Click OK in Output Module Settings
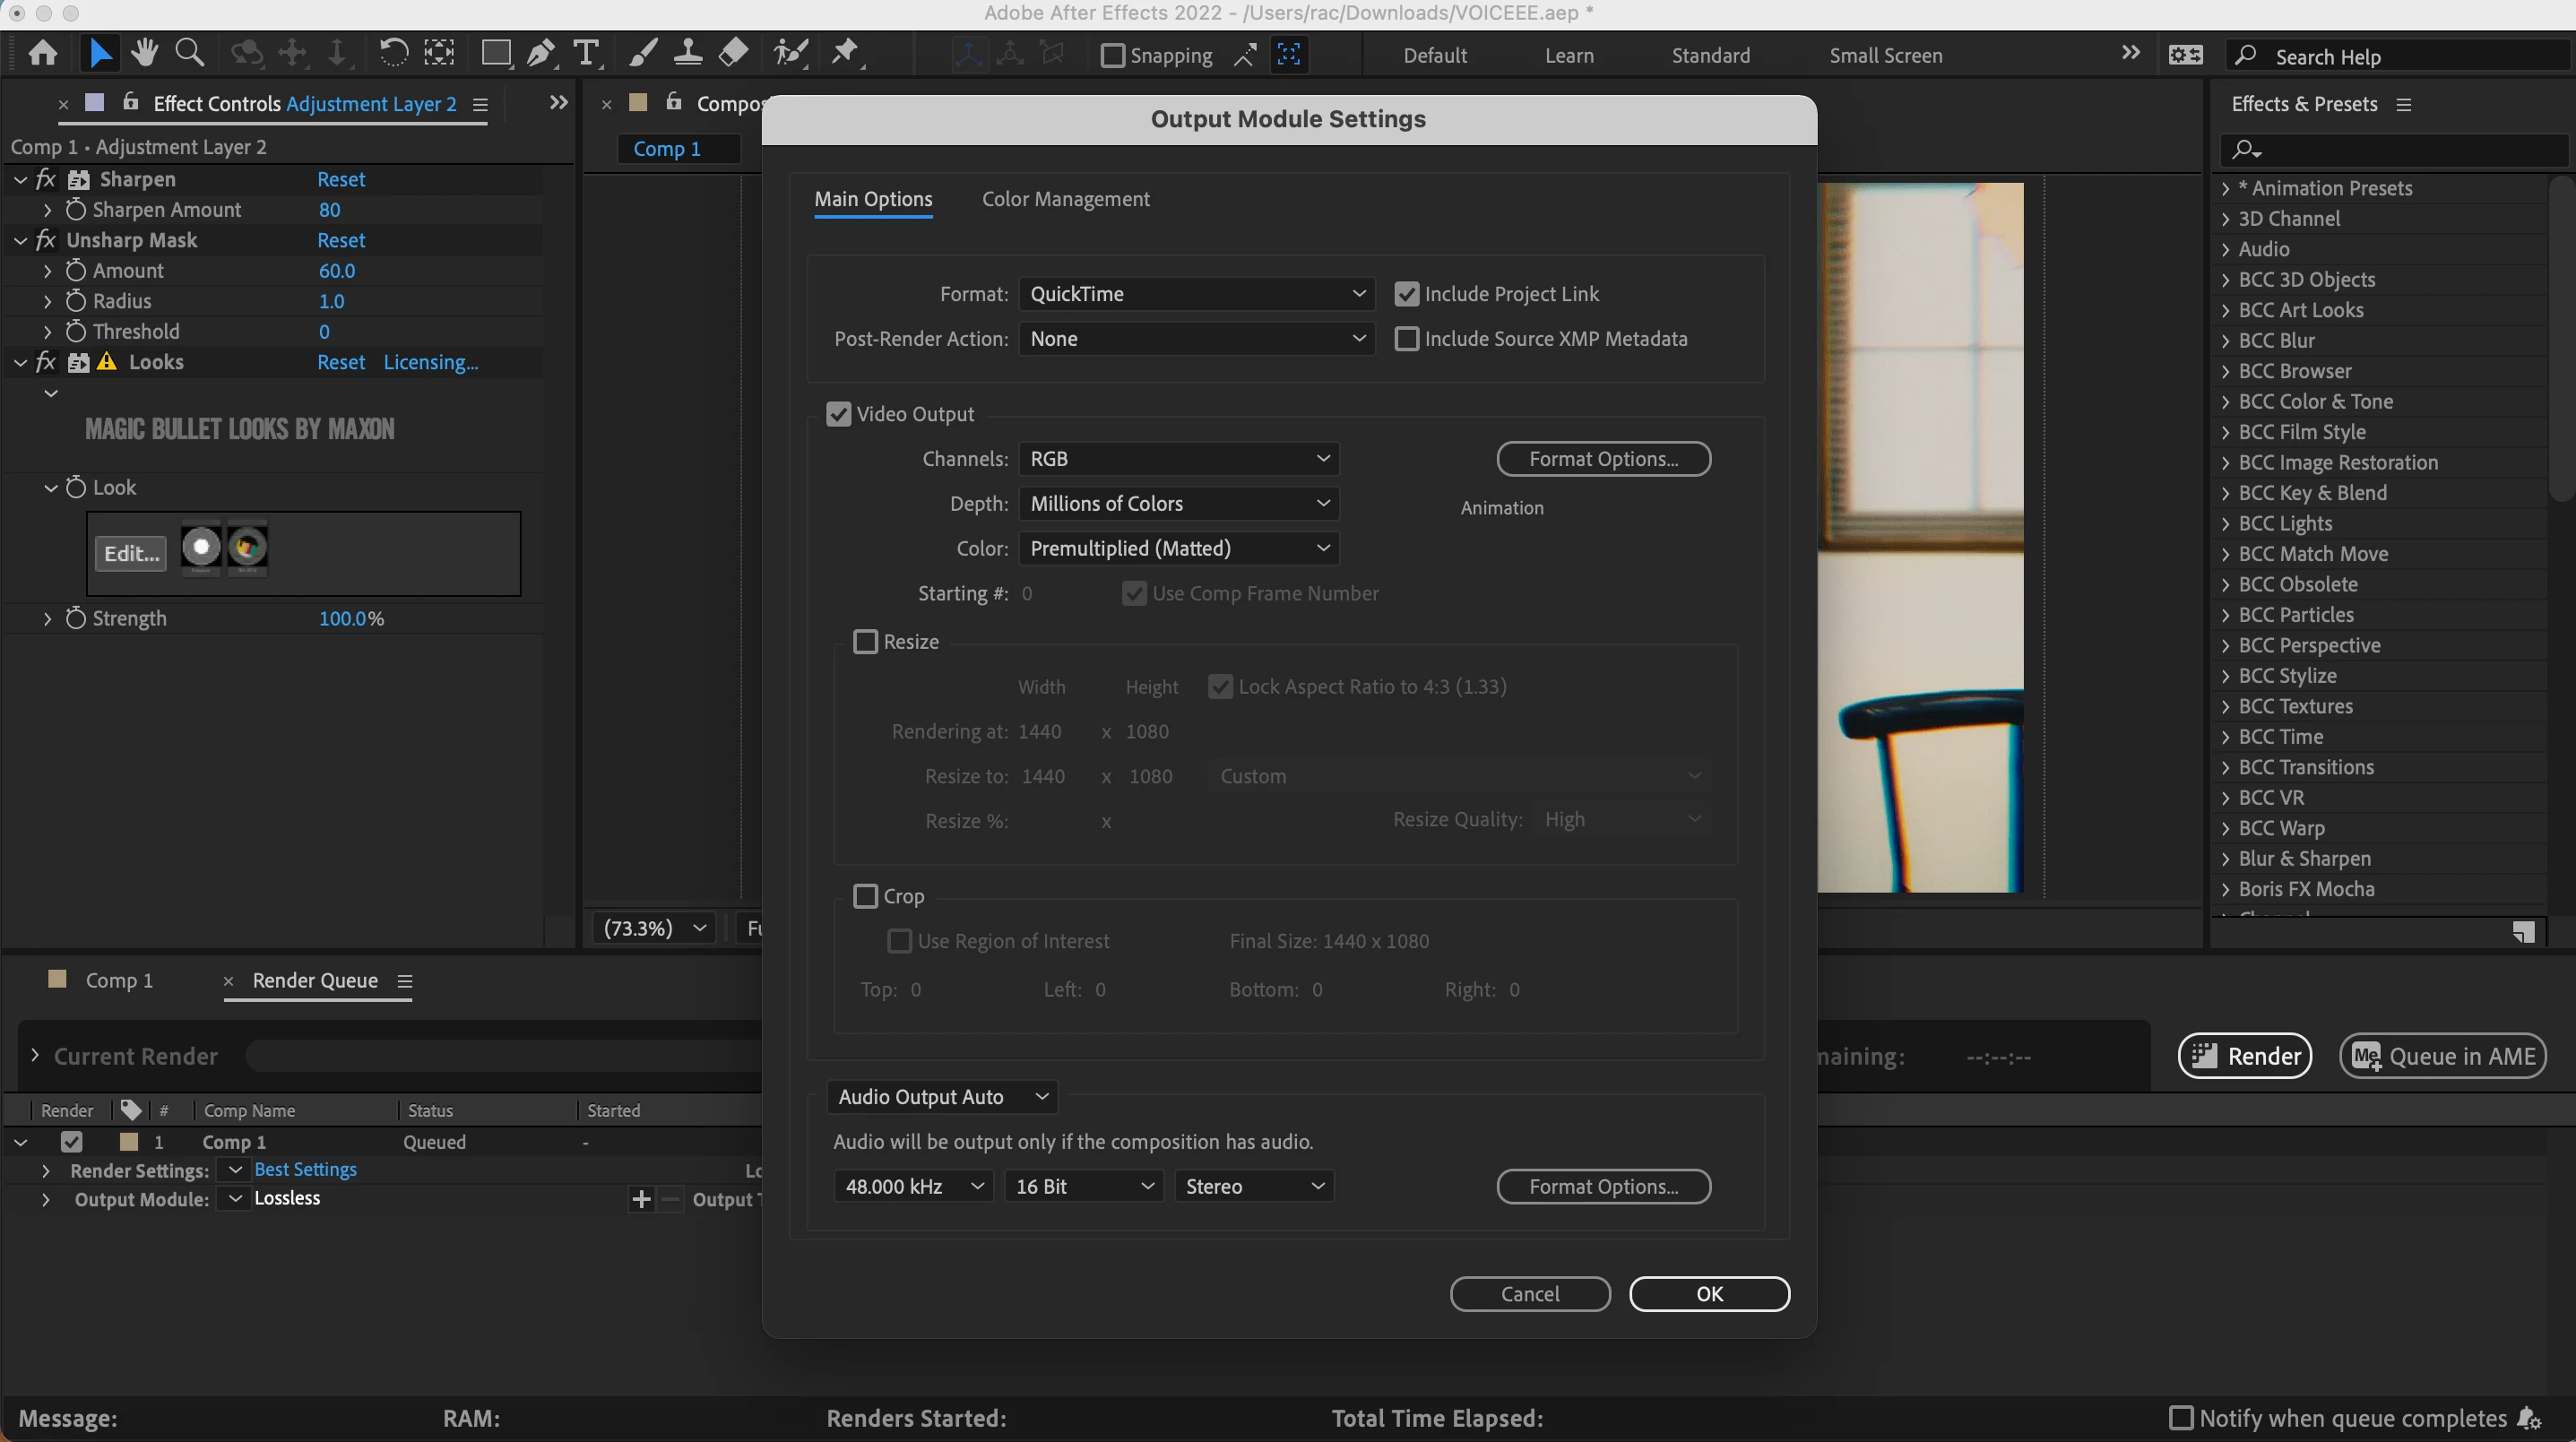Screen dimensions: 2576x1442 [x=1708, y=1293]
